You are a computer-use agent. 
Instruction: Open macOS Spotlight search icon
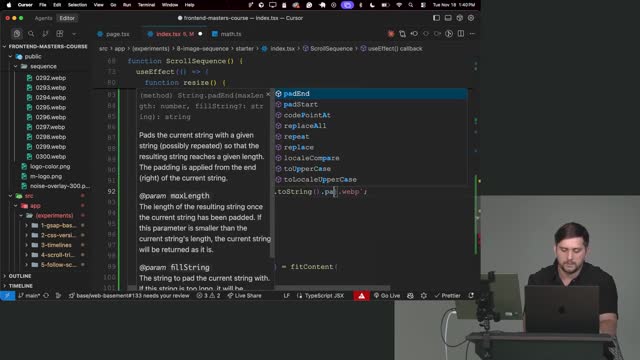click(x=411, y=5)
